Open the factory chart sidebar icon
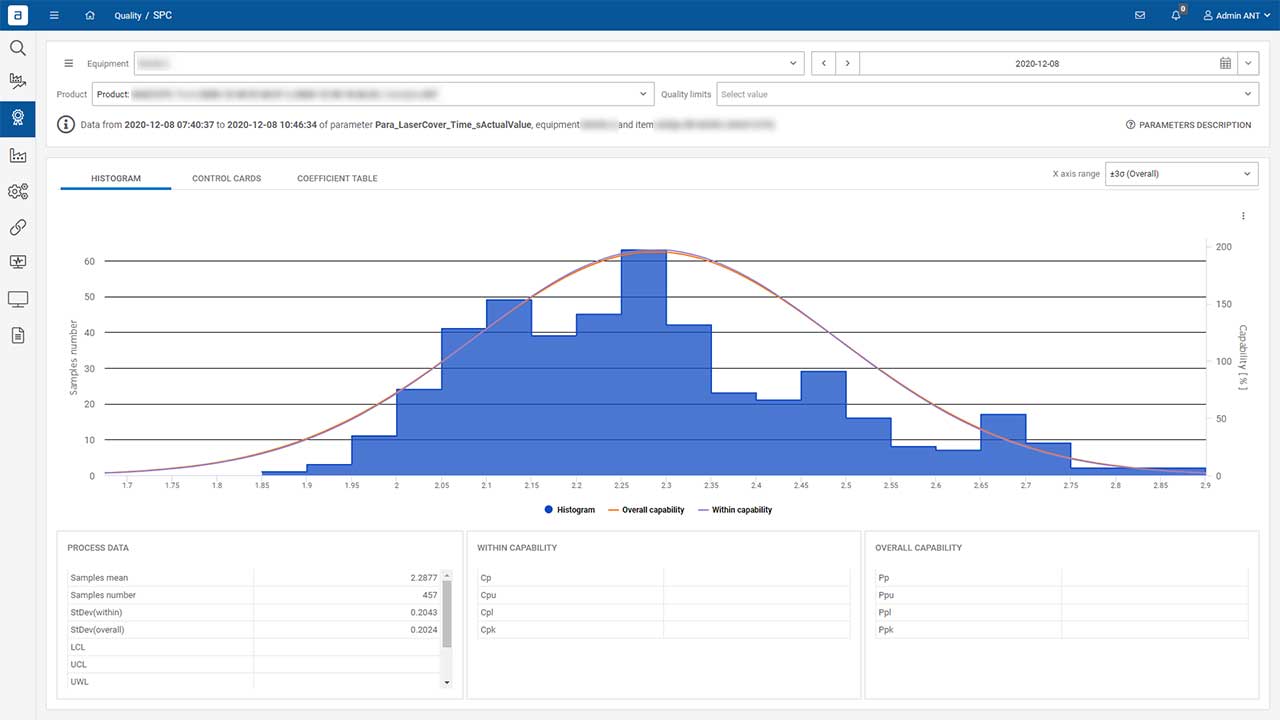1280x720 pixels. (17, 155)
